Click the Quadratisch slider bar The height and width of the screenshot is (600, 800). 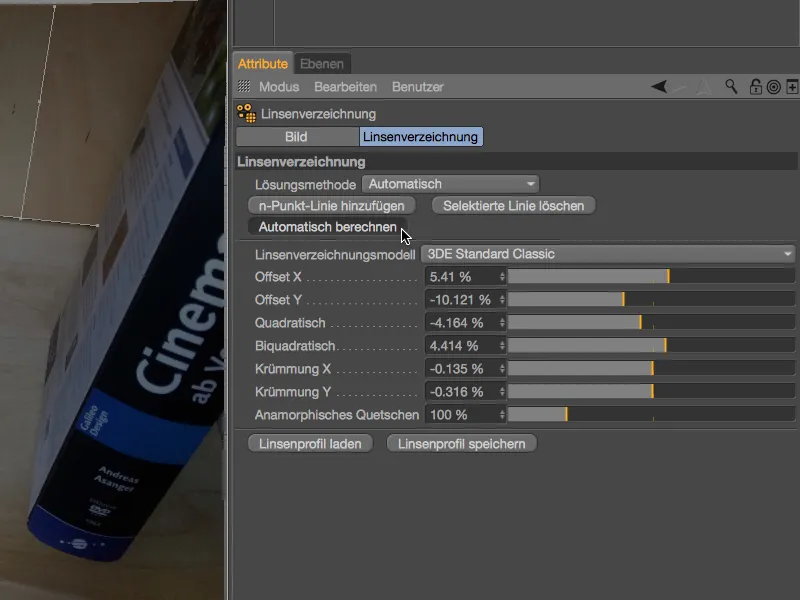[652, 322]
